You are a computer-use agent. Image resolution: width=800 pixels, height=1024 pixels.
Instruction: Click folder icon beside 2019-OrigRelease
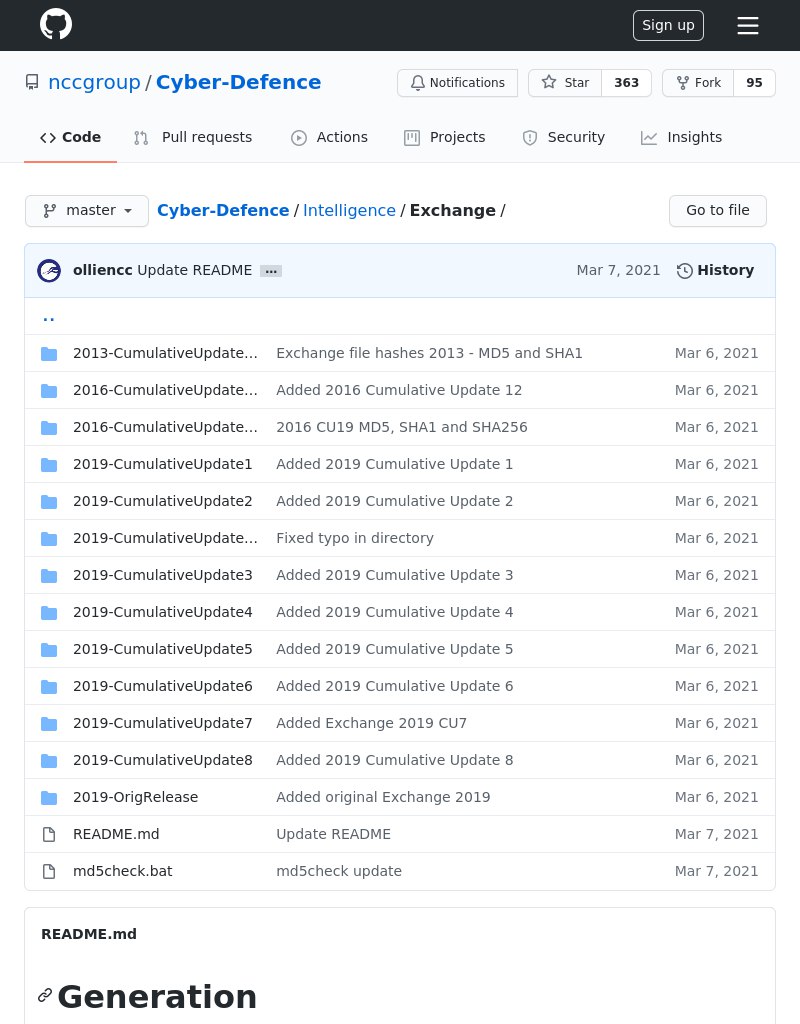pos(49,798)
